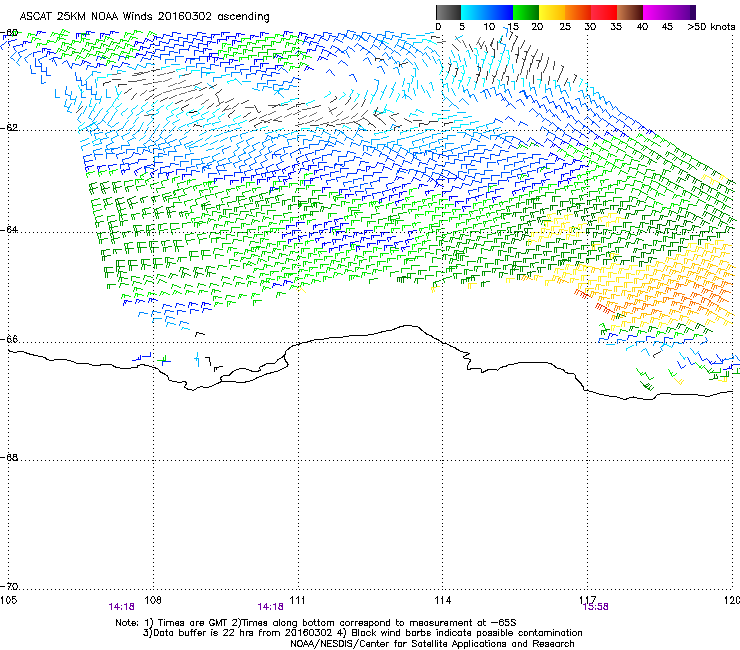Click the longitude label '114'
Viewport: 740px width, 650px height.
(443, 600)
